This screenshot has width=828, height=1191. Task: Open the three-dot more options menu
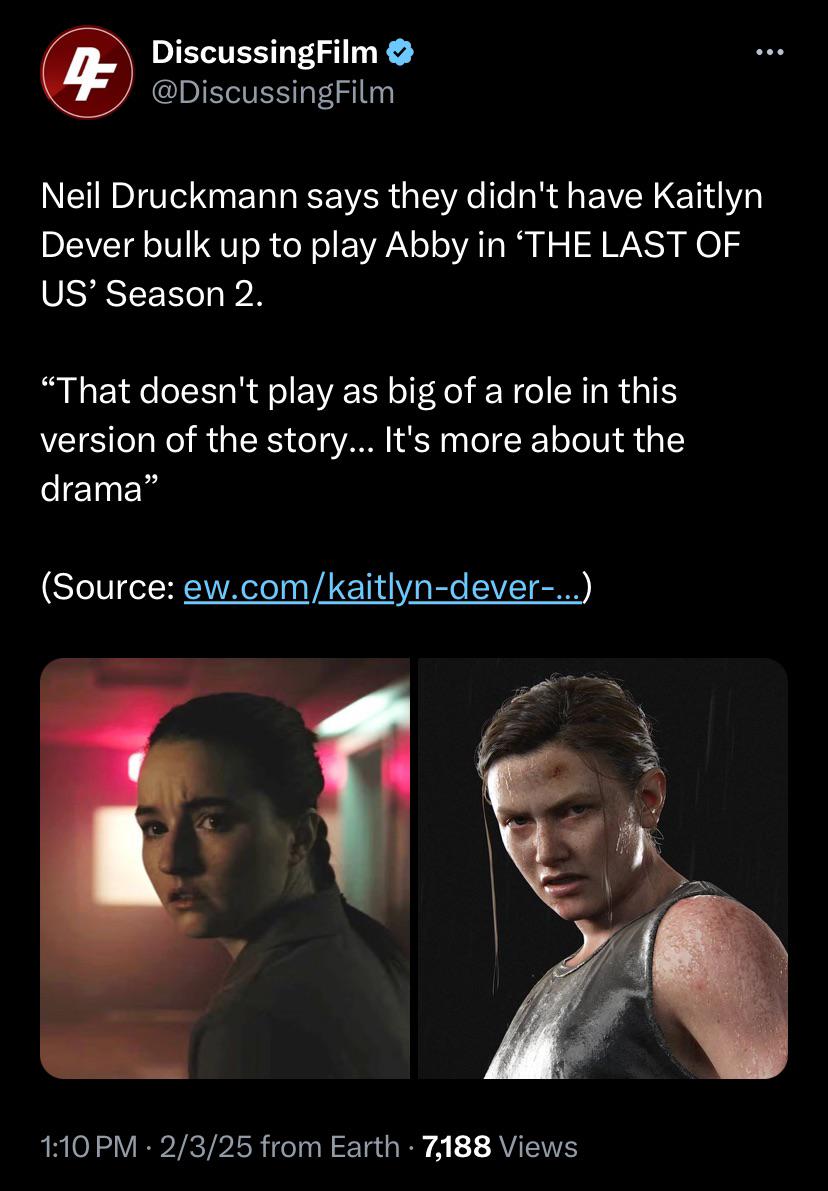coord(770,52)
